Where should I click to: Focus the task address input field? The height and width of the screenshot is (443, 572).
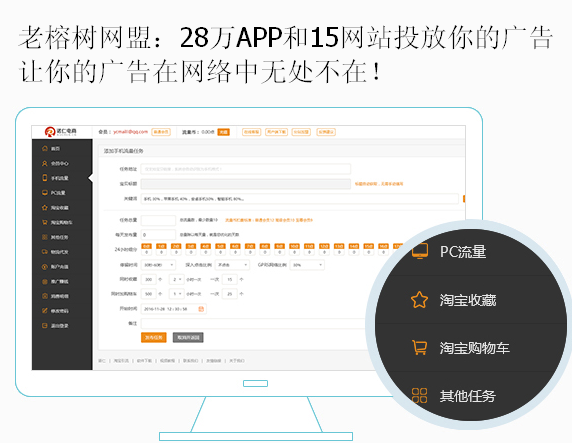[x=246, y=169]
